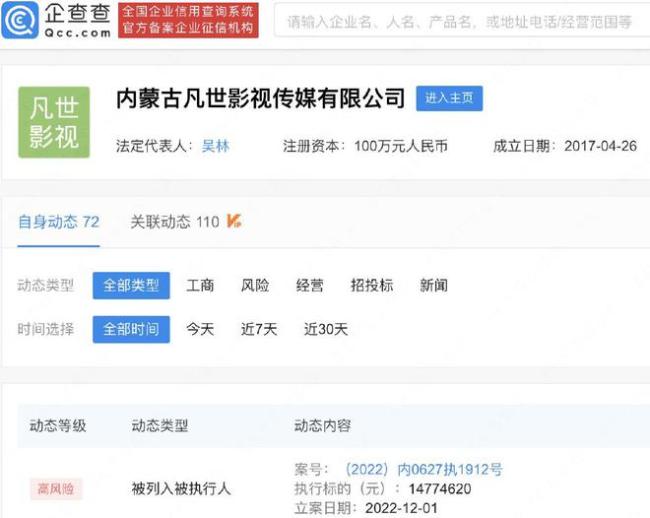Select 全部类型 filter option
Screen dimensions: 650x518
[x=131, y=285]
